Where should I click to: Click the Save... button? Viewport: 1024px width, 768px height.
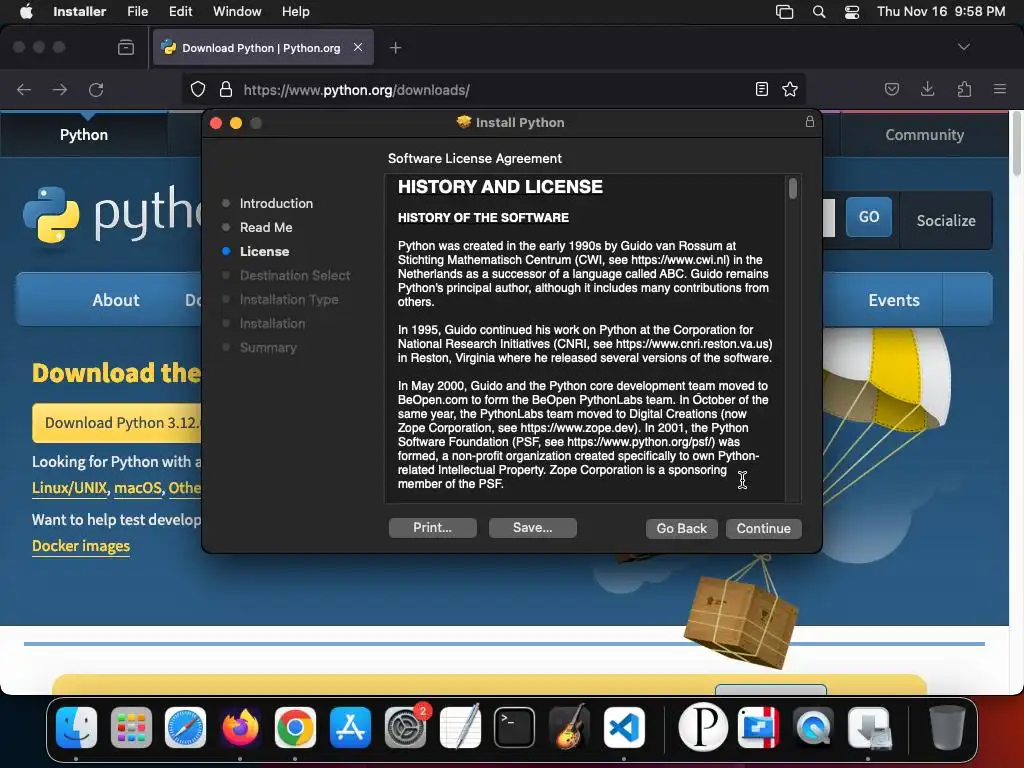pyautogui.click(x=532, y=528)
